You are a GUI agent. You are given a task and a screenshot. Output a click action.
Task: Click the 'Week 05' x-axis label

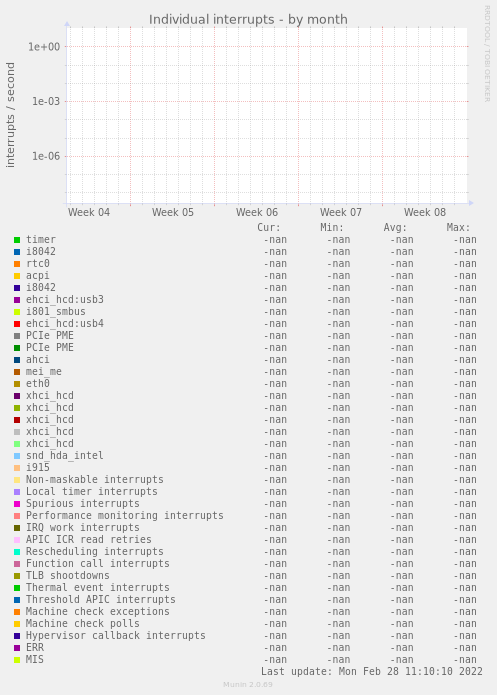(173, 212)
